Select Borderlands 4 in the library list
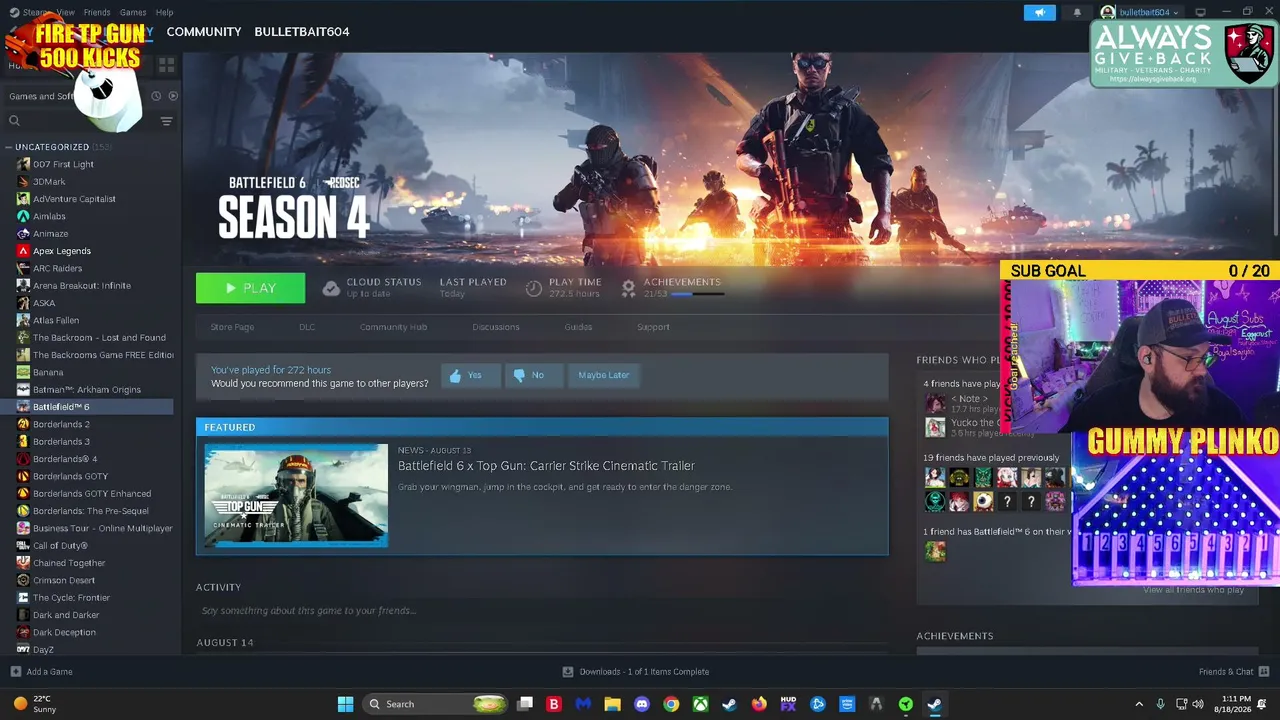The width and height of the screenshot is (1280, 720). point(65,459)
